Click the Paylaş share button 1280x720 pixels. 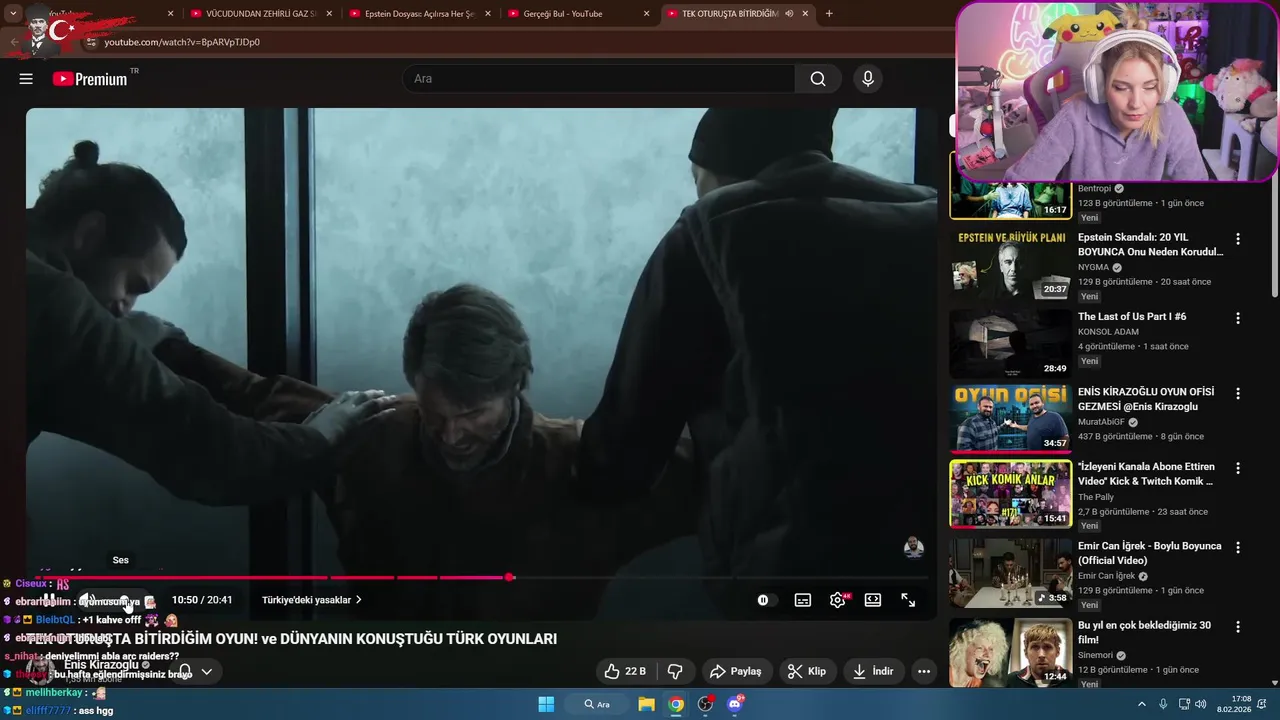[x=735, y=671]
